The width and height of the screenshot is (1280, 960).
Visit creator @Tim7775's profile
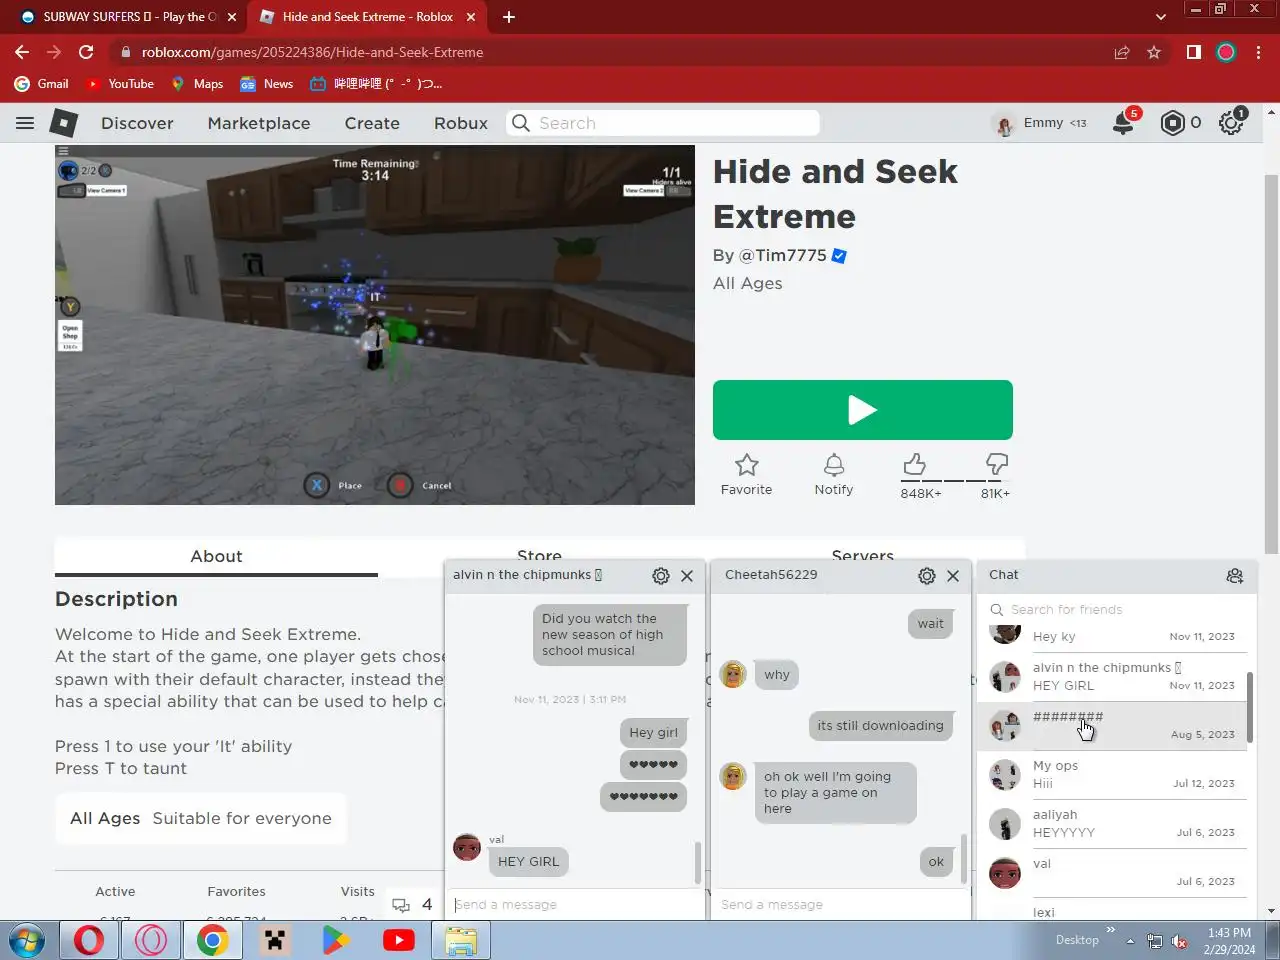pos(783,256)
